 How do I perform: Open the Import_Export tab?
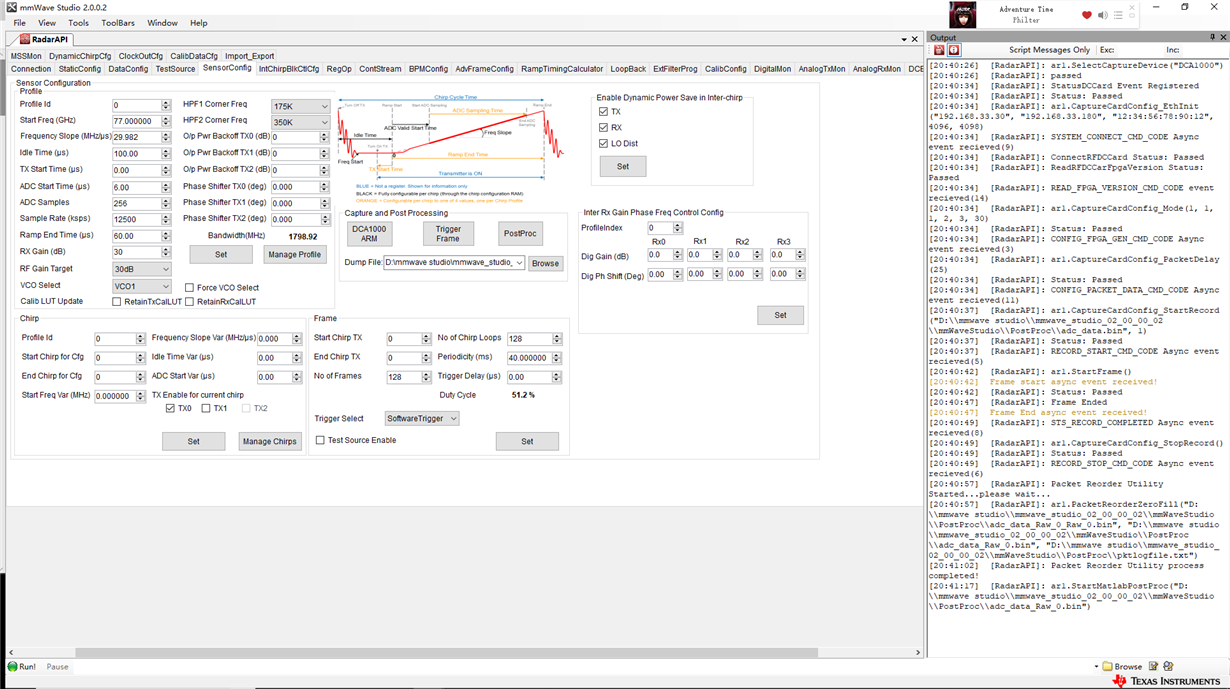coord(249,56)
